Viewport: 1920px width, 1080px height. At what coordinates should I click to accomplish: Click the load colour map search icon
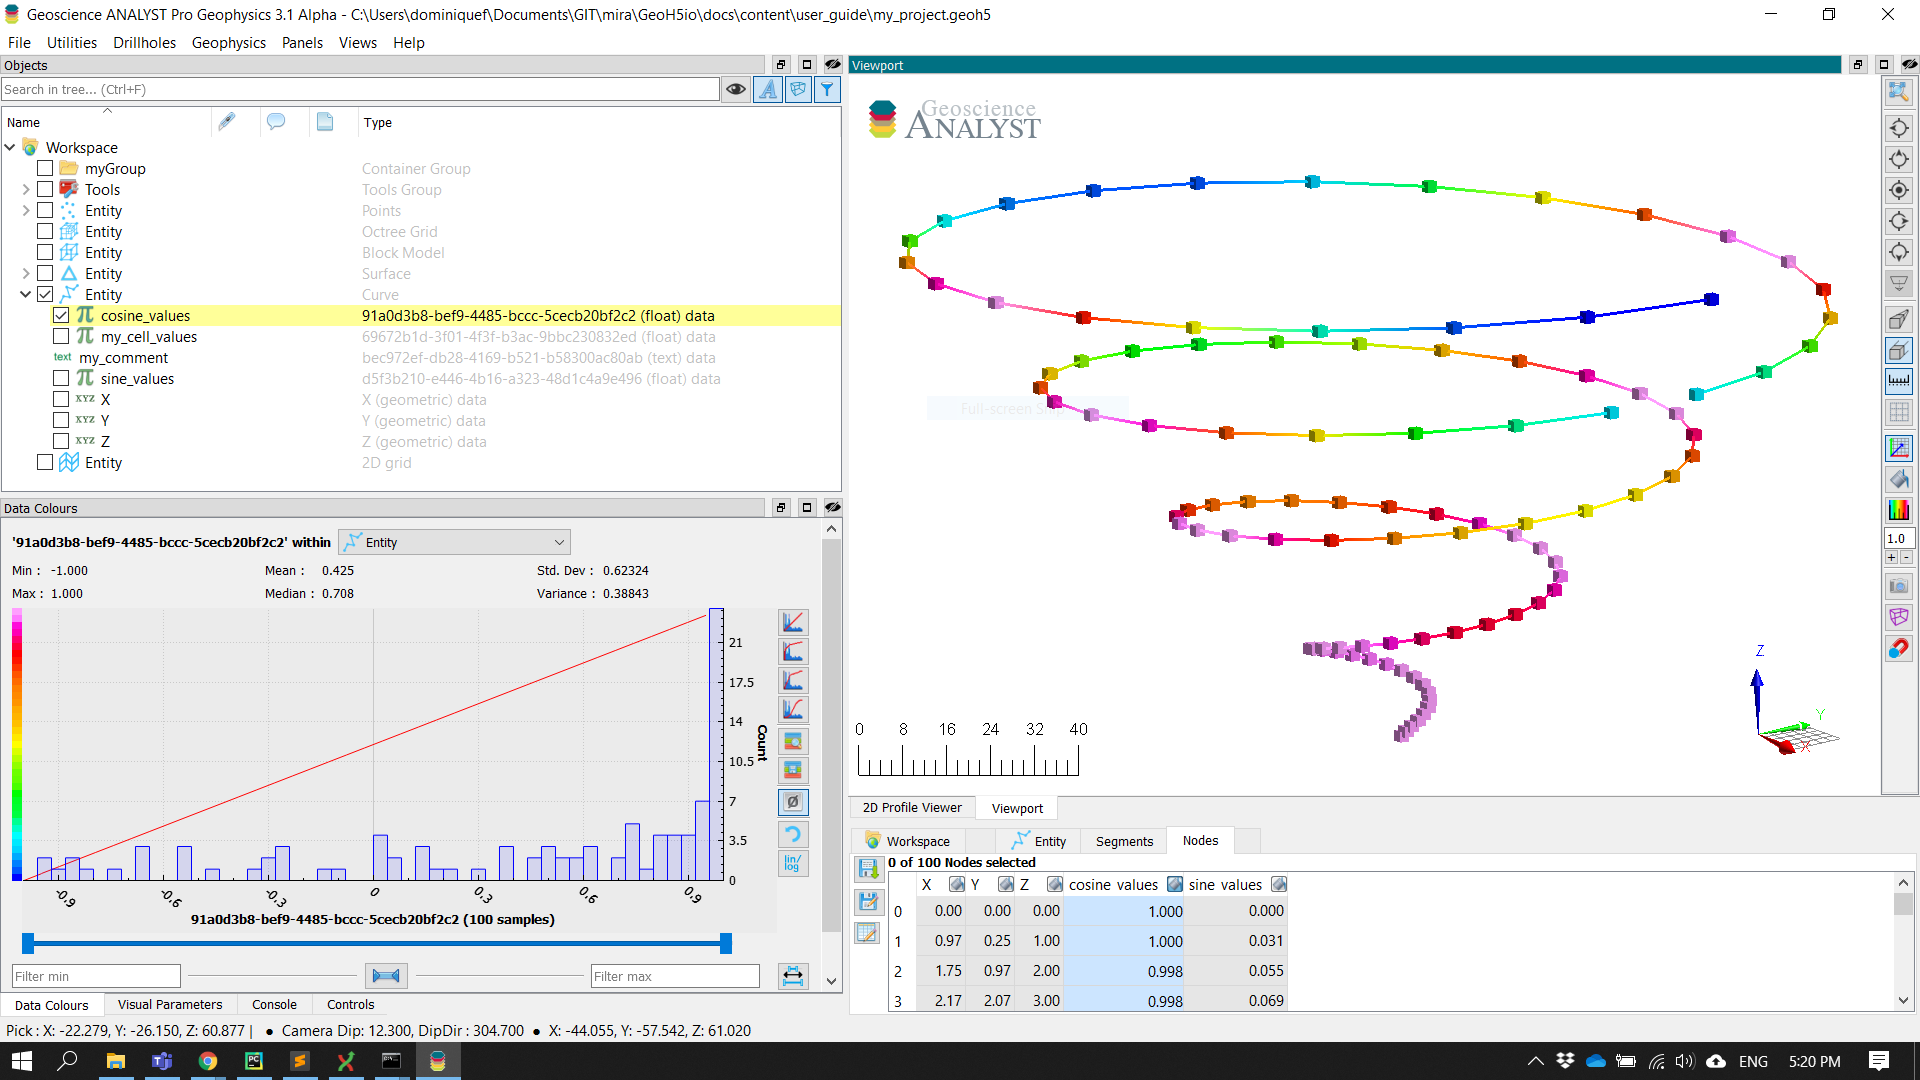(x=793, y=741)
